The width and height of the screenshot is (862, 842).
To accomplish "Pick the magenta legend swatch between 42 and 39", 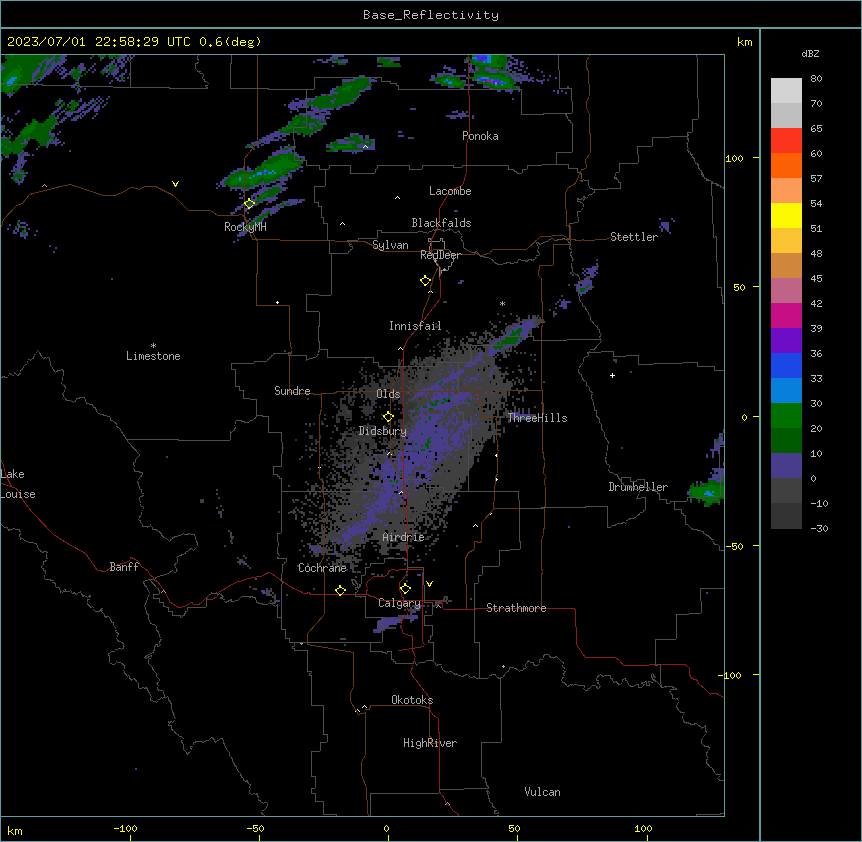I will coord(786,315).
